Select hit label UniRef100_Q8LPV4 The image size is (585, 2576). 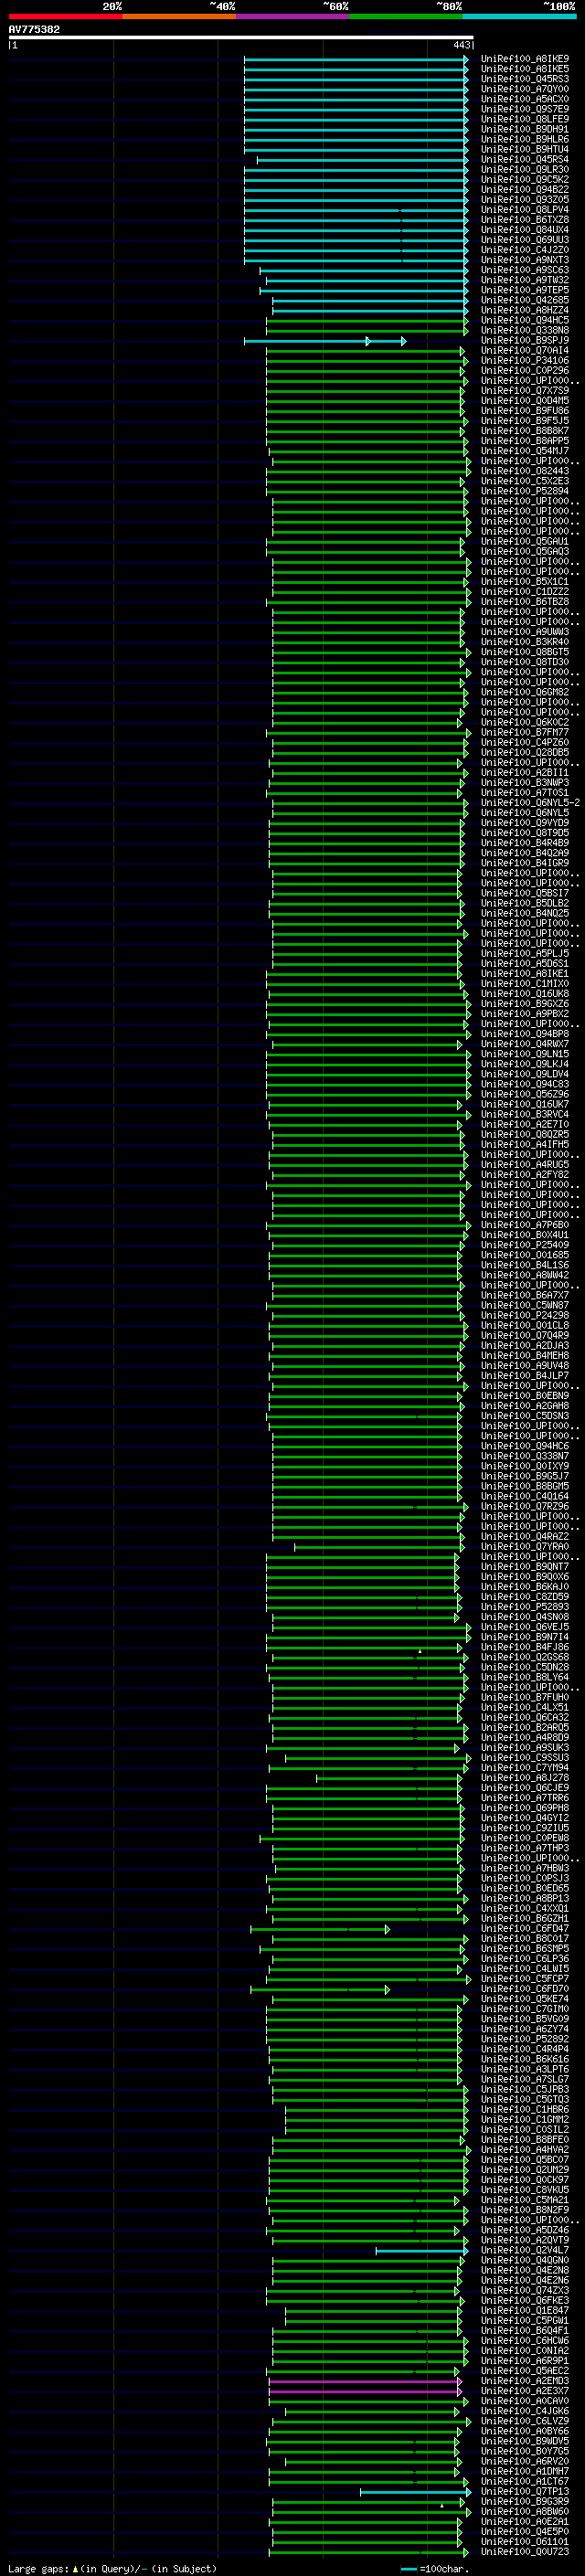(524, 210)
